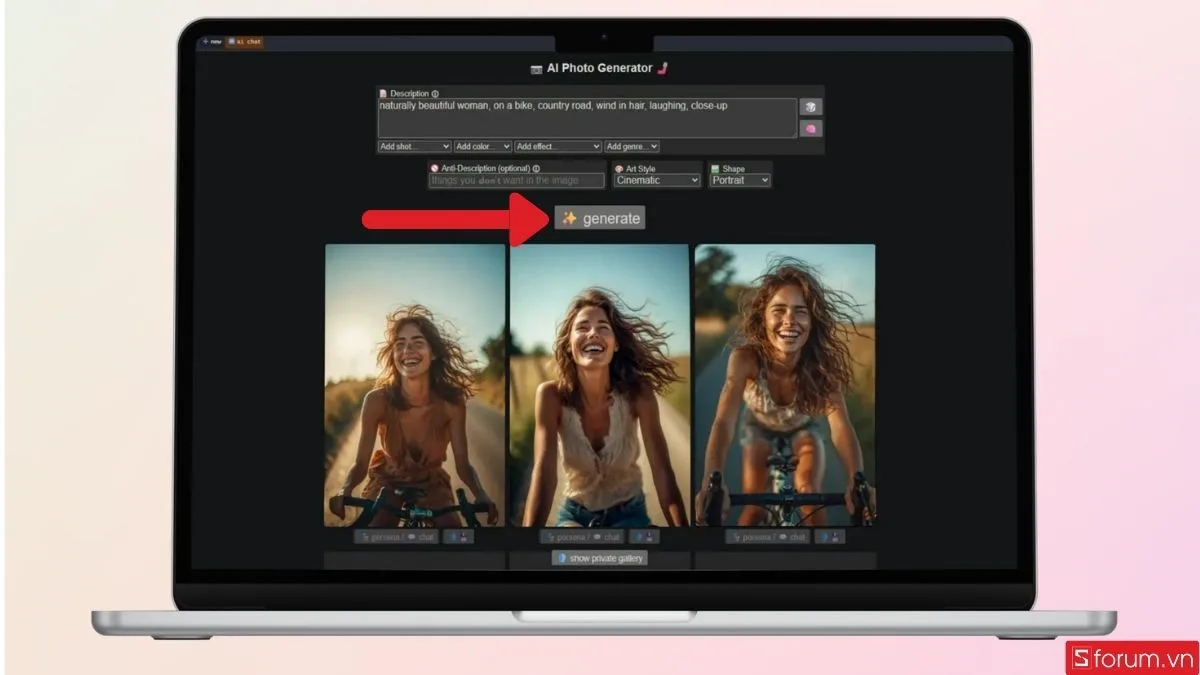Image resolution: width=1200 pixels, height=675 pixels.
Task: Open the Shape Portrait dropdown
Action: 741,181
